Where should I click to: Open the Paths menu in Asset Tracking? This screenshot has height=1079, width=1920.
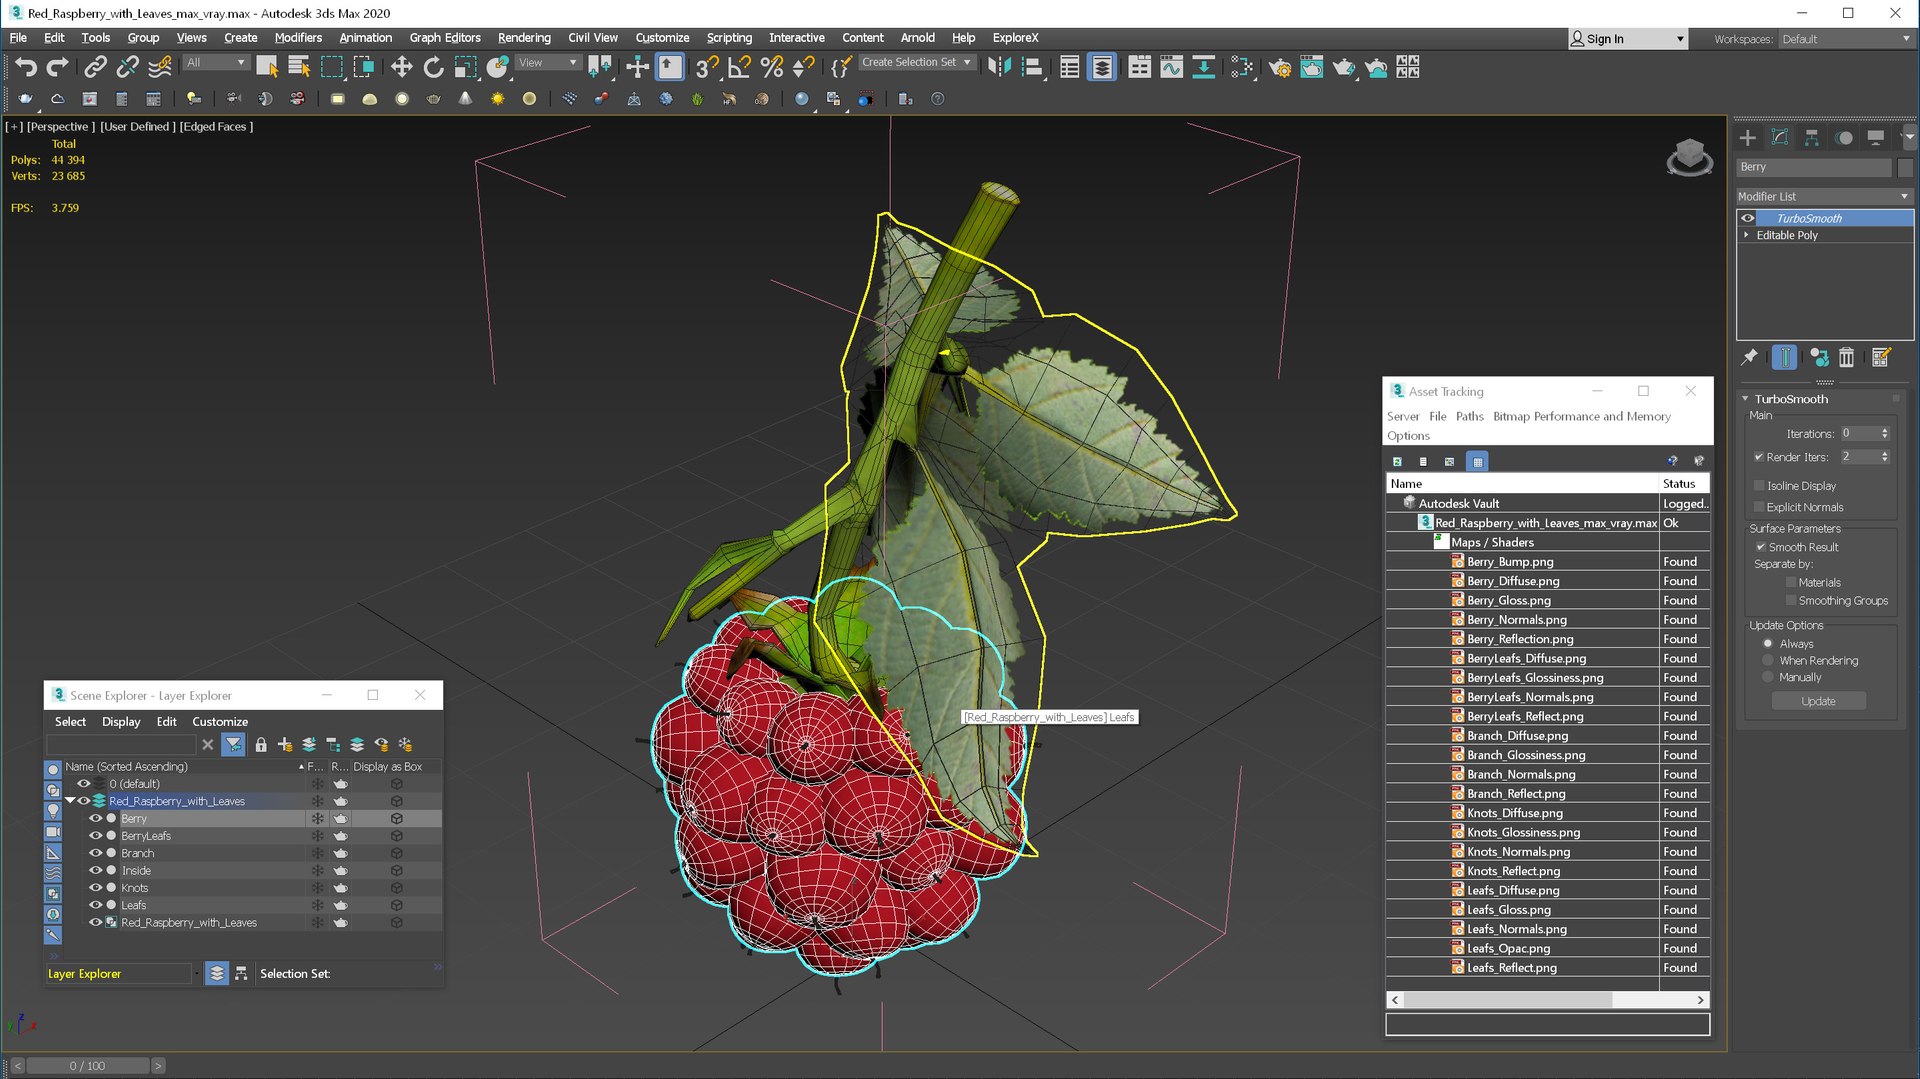(x=1469, y=417)
